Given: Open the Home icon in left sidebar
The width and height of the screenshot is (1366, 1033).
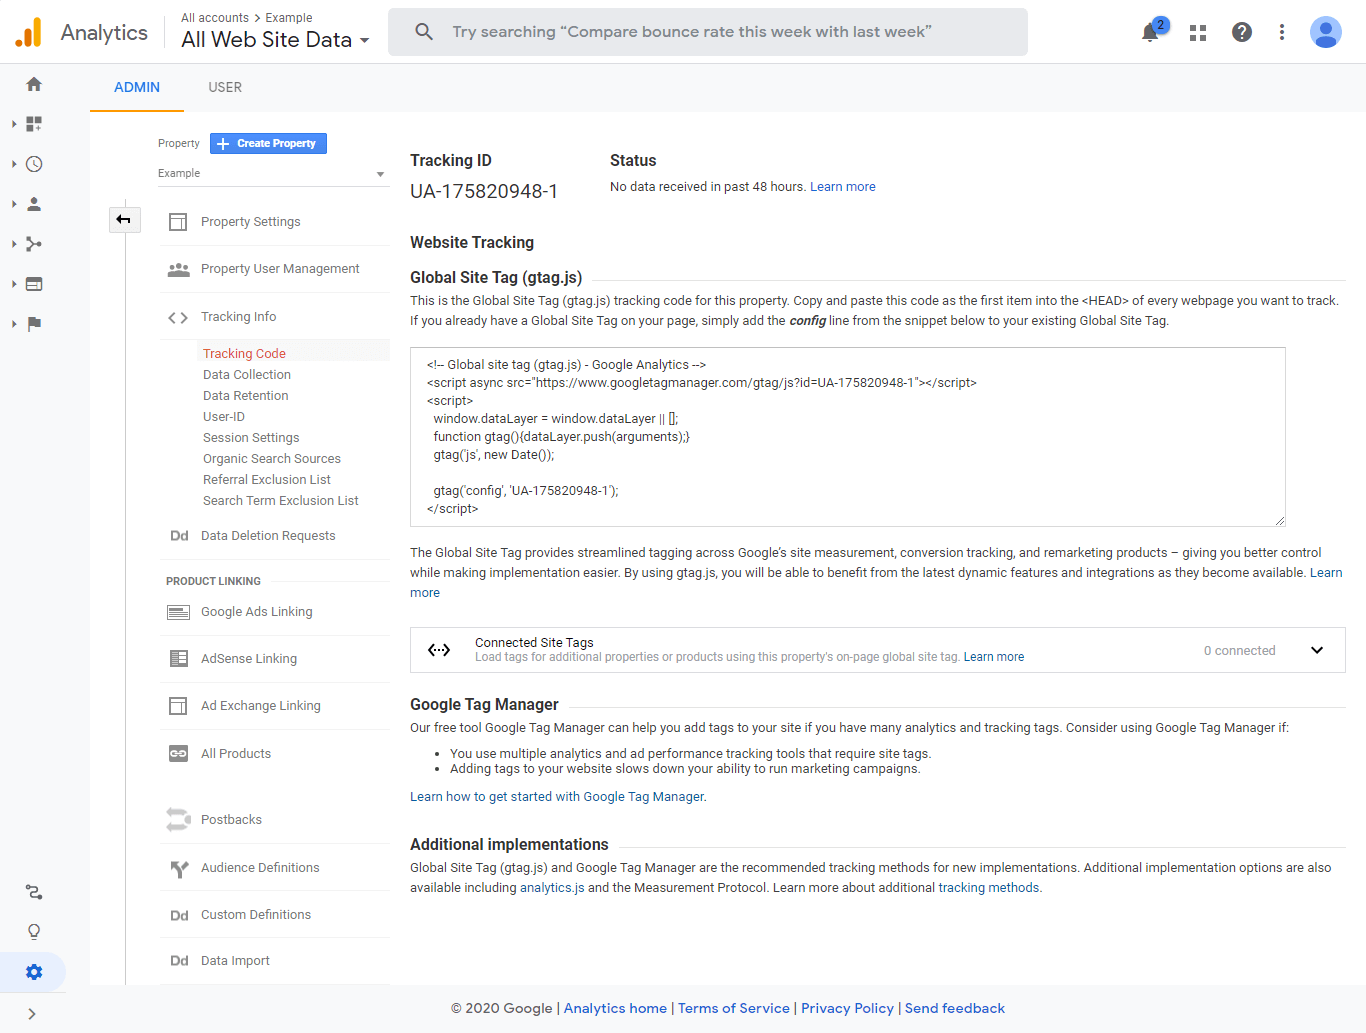Looking at the screenshot, I should [x=34, y=84].
